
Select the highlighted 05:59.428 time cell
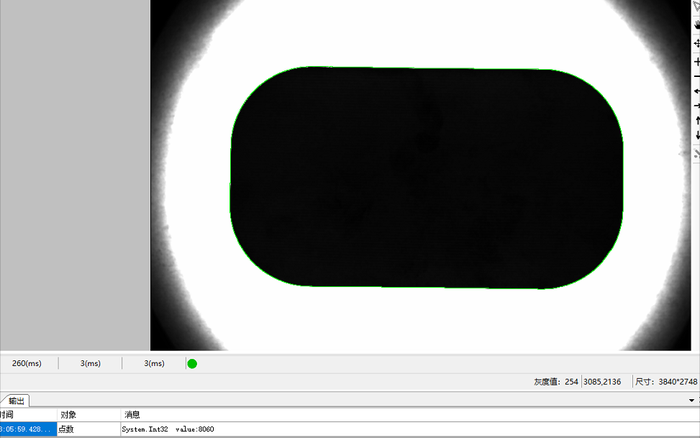(28, 429)
